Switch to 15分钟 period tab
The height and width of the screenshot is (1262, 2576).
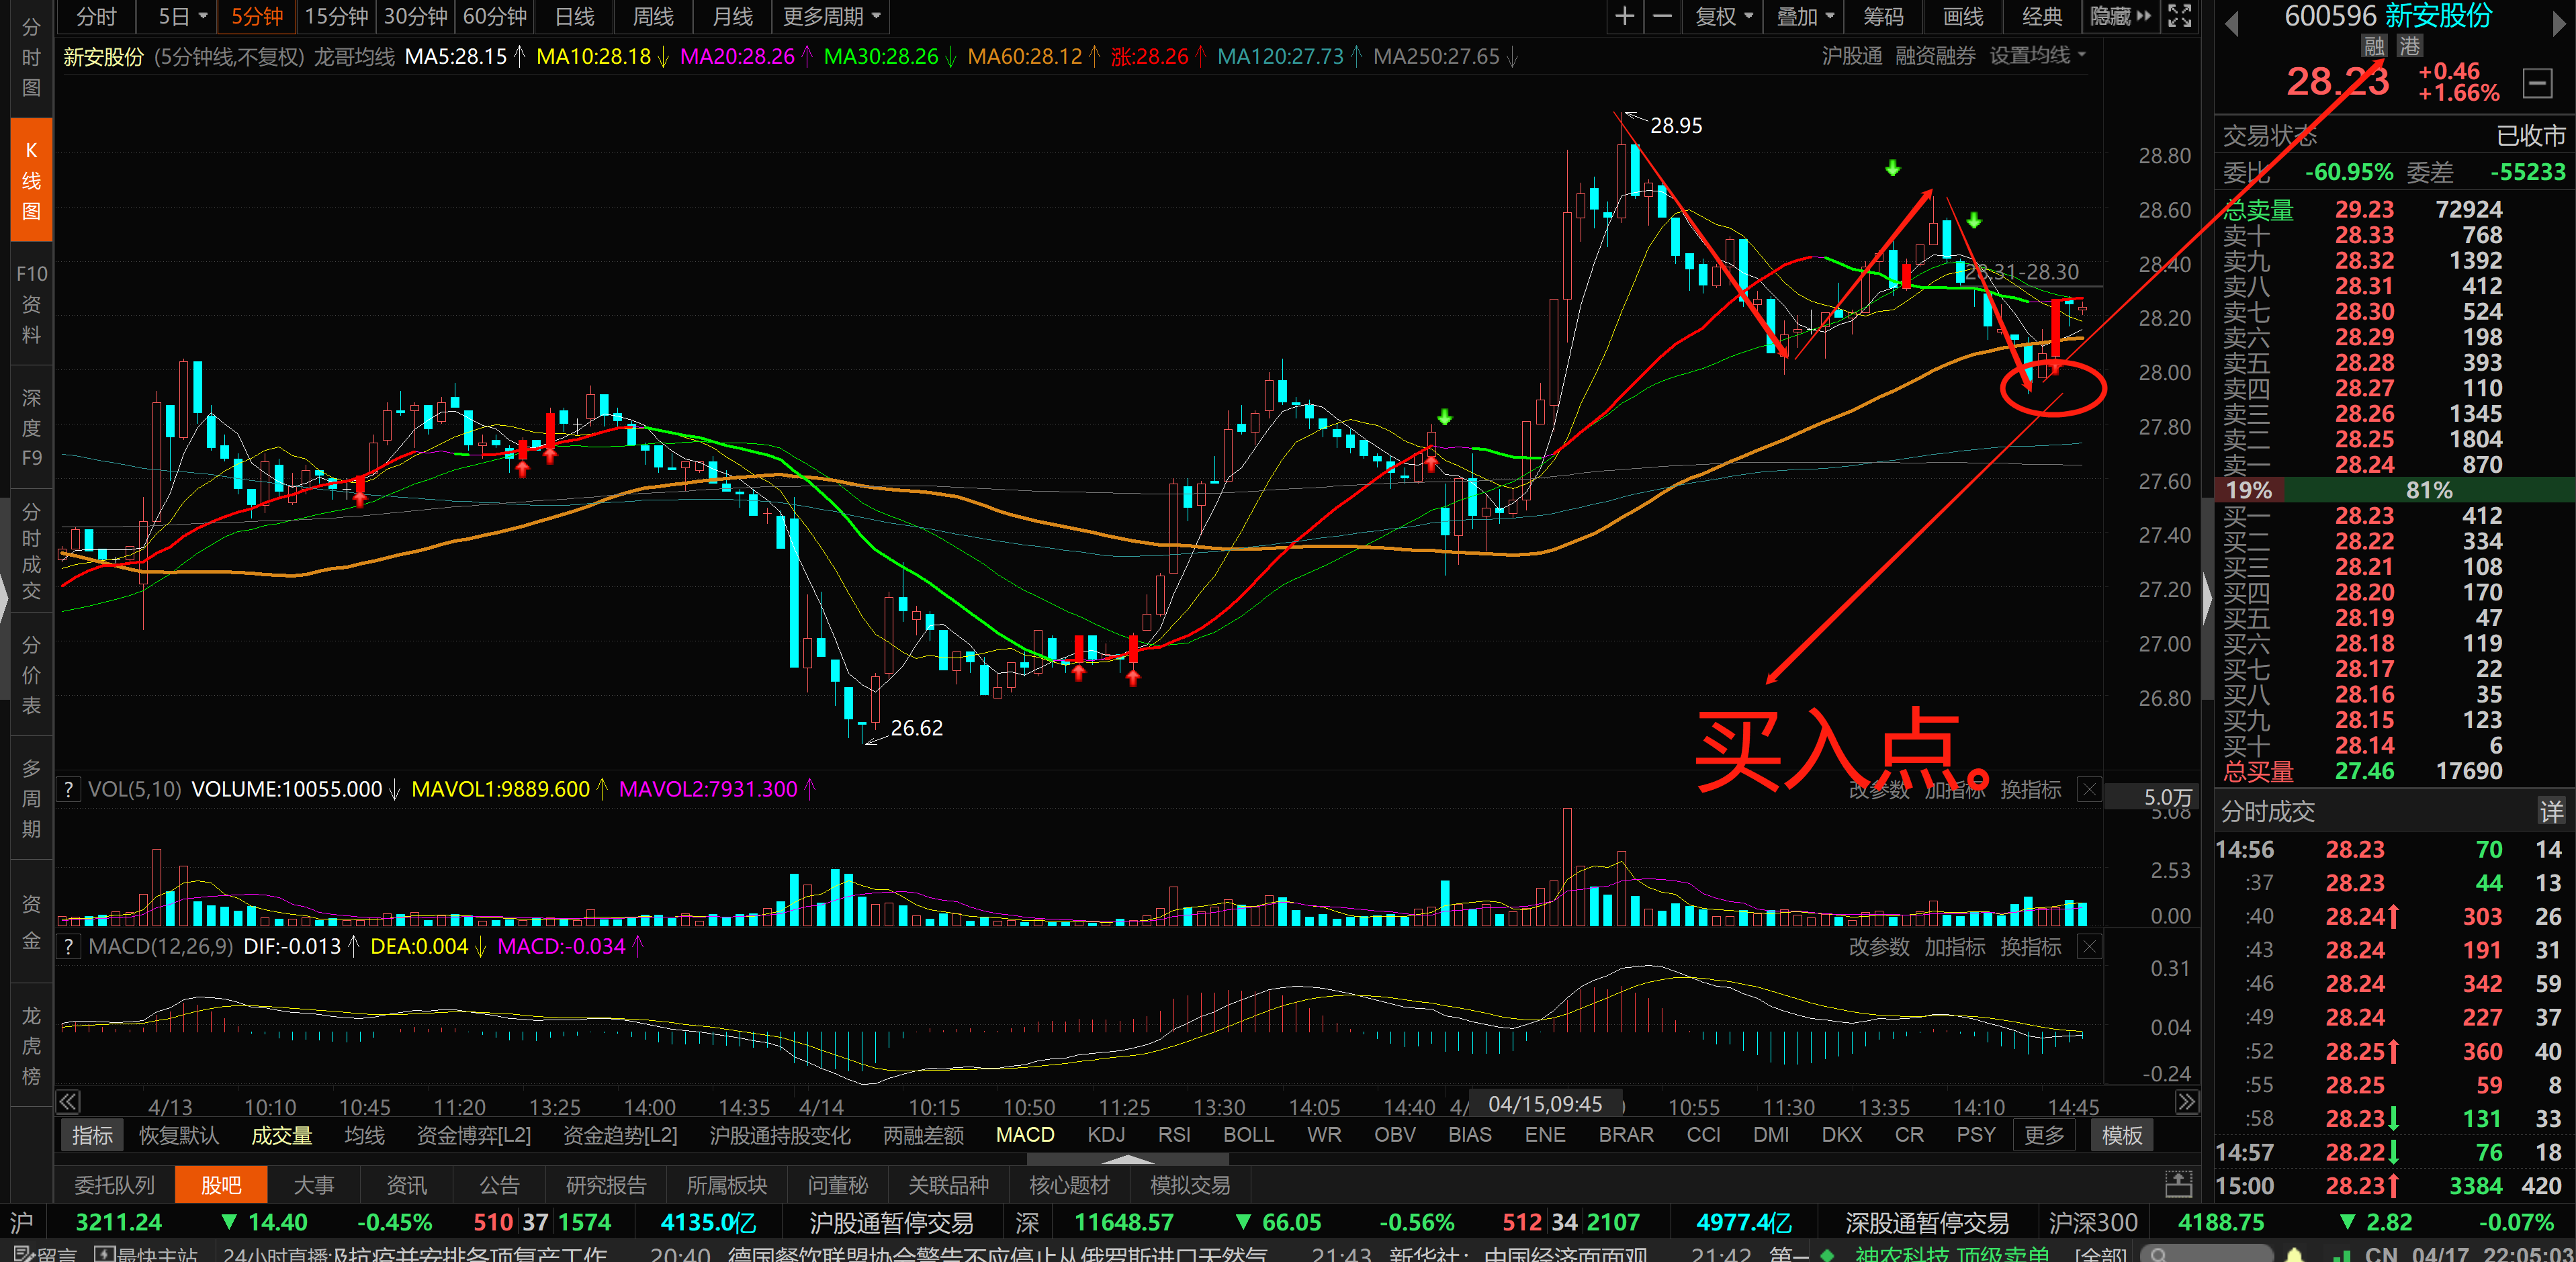click(336, 16)
